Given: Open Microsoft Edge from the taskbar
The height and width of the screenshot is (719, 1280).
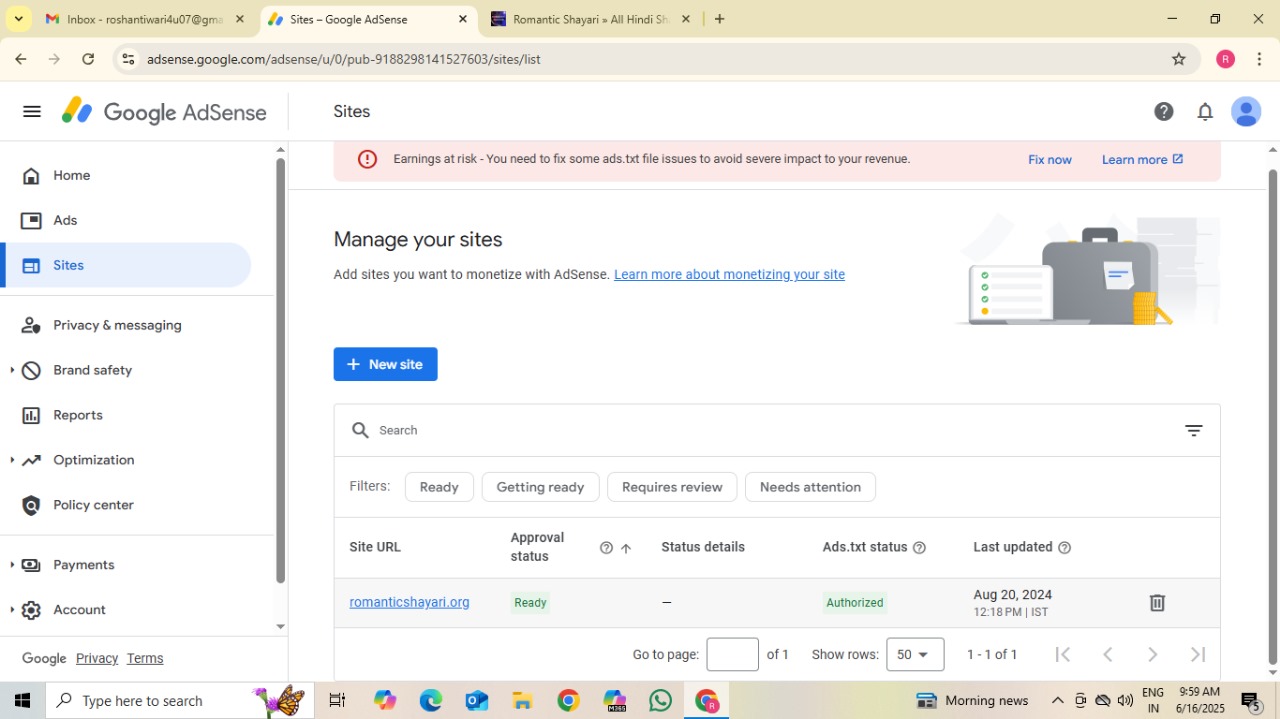Looking at the screenshot, I should [x=431, y=700].
